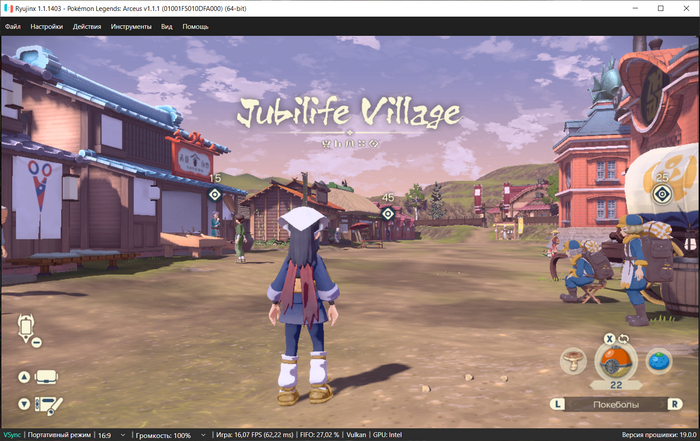The image size is (700, 441).
Task: Open the Действия menu
Action: point(87,27)
